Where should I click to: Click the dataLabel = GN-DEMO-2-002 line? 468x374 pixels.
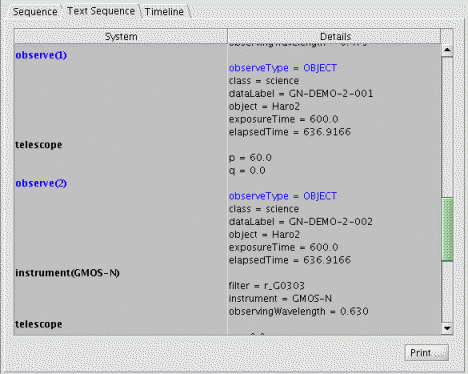tap(301, 222)
